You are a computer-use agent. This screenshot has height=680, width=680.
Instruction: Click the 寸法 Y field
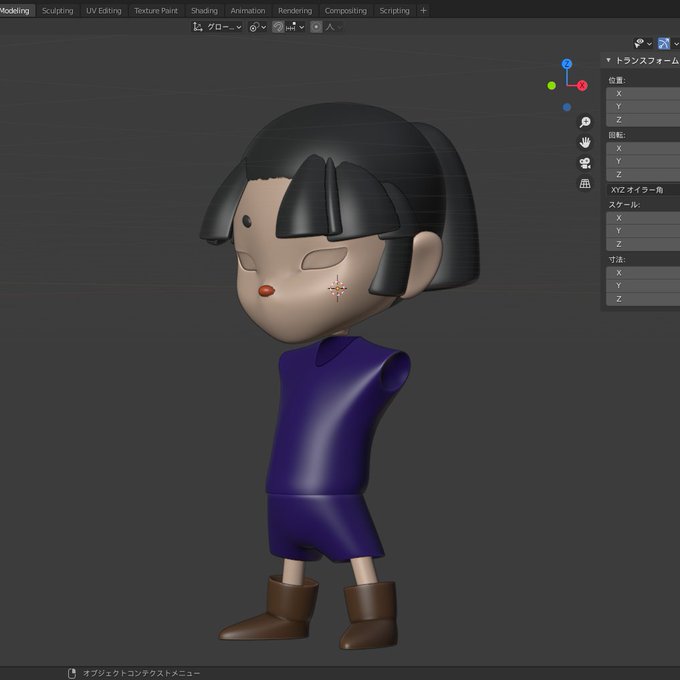point(643,286)
